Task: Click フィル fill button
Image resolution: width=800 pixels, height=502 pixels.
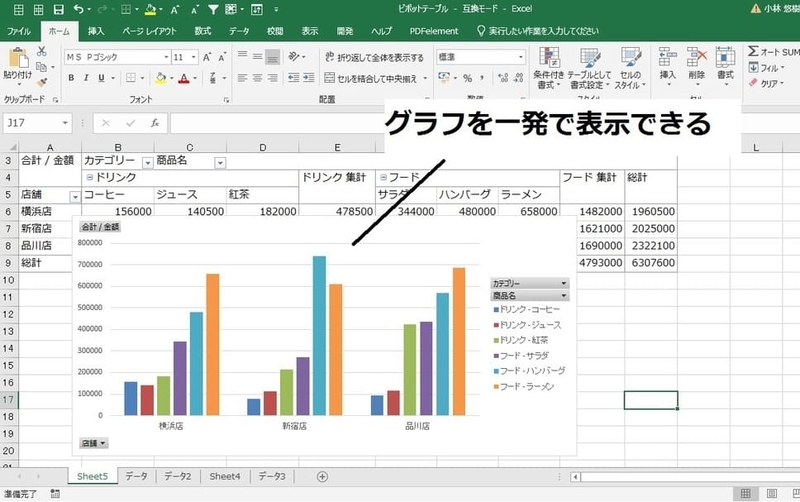Action: pyautogui.click(x=766, y=67)
